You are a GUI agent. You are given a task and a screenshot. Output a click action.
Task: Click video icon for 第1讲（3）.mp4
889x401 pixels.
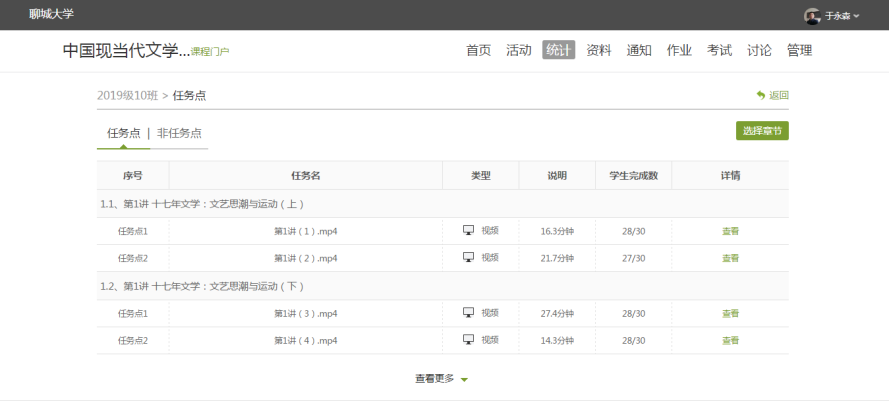468,312
